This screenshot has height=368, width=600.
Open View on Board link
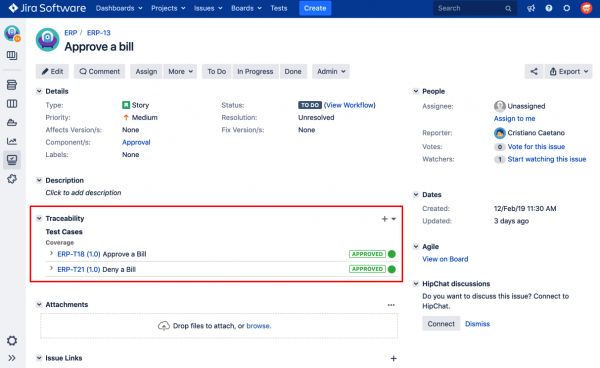445,259
